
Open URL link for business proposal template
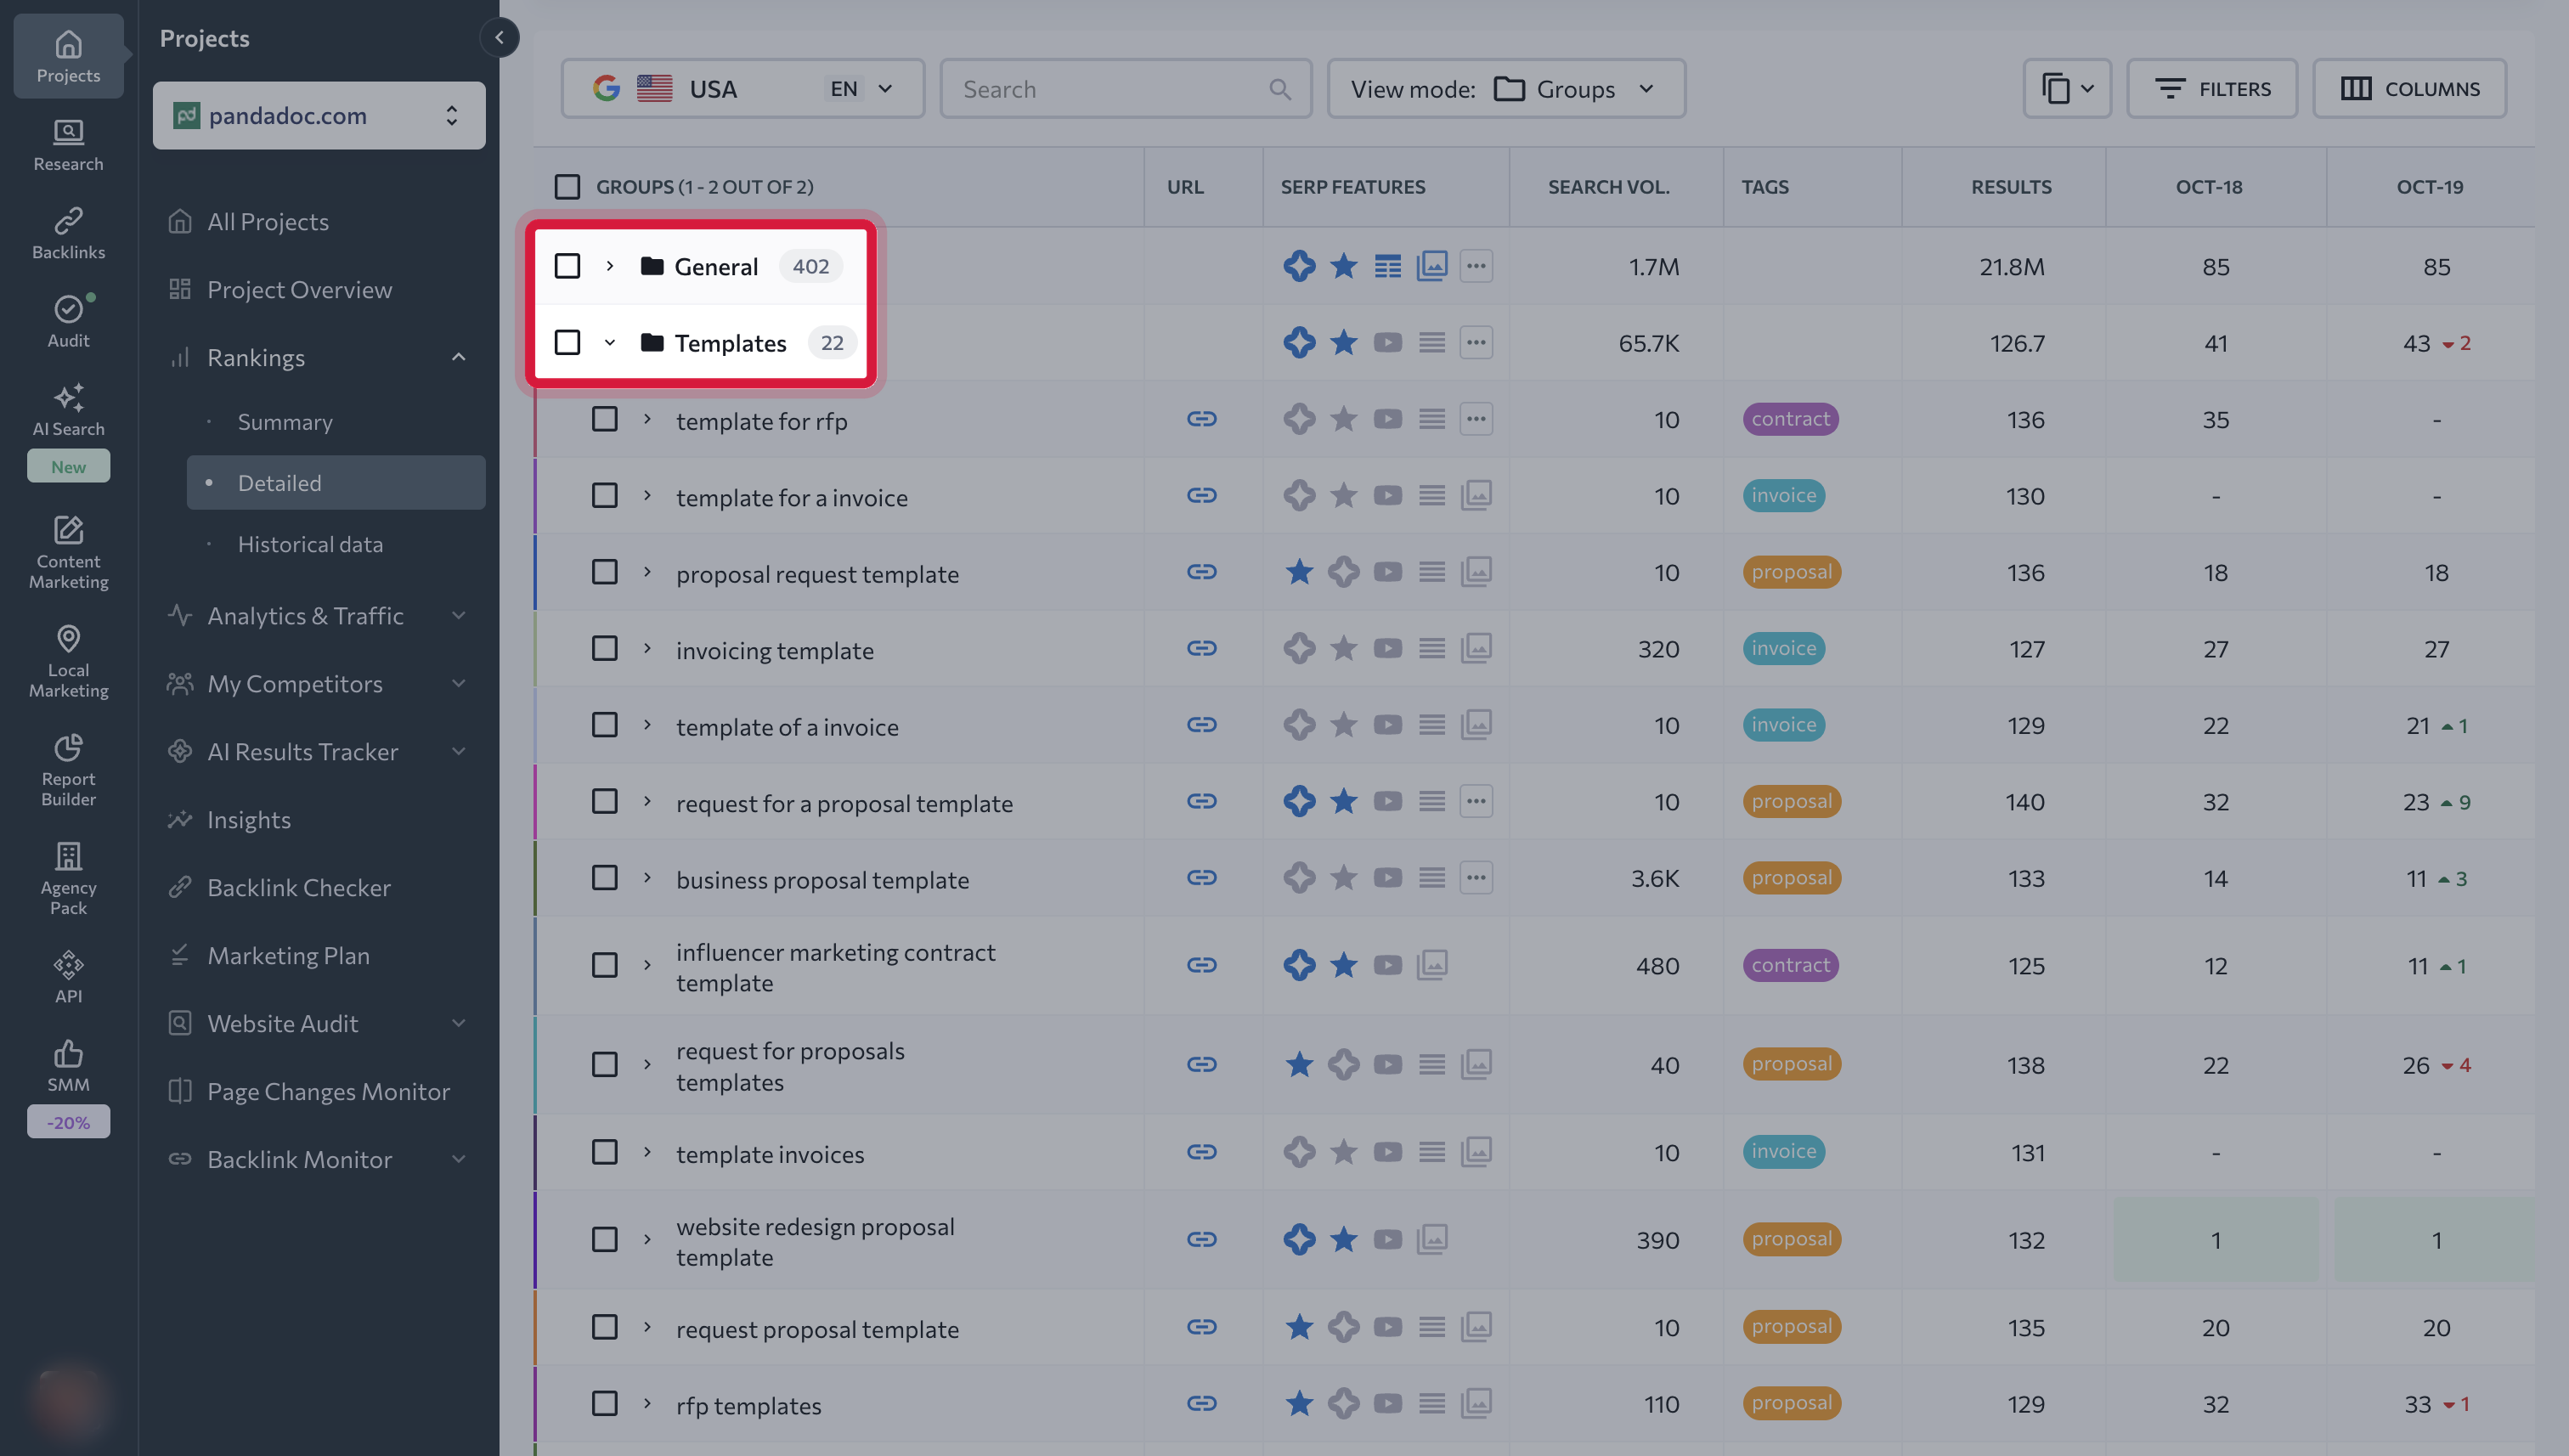pyautogui.click(x=1202, y=877)
